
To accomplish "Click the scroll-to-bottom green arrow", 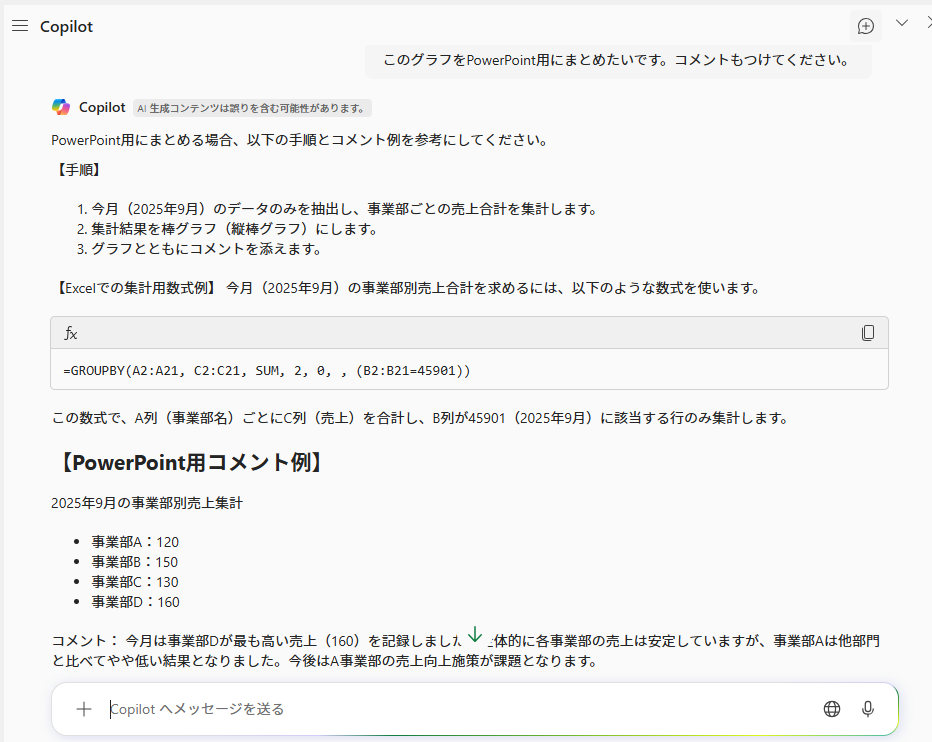I will pos(474,634).
